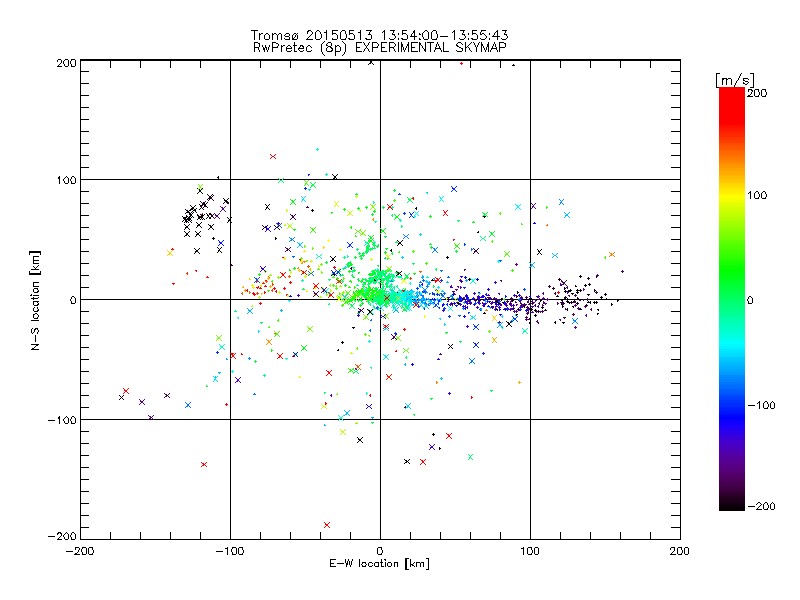The image size is (800, 600).
Task: Click the y-axis tick label '-100'
Action: tap(62, 420)
